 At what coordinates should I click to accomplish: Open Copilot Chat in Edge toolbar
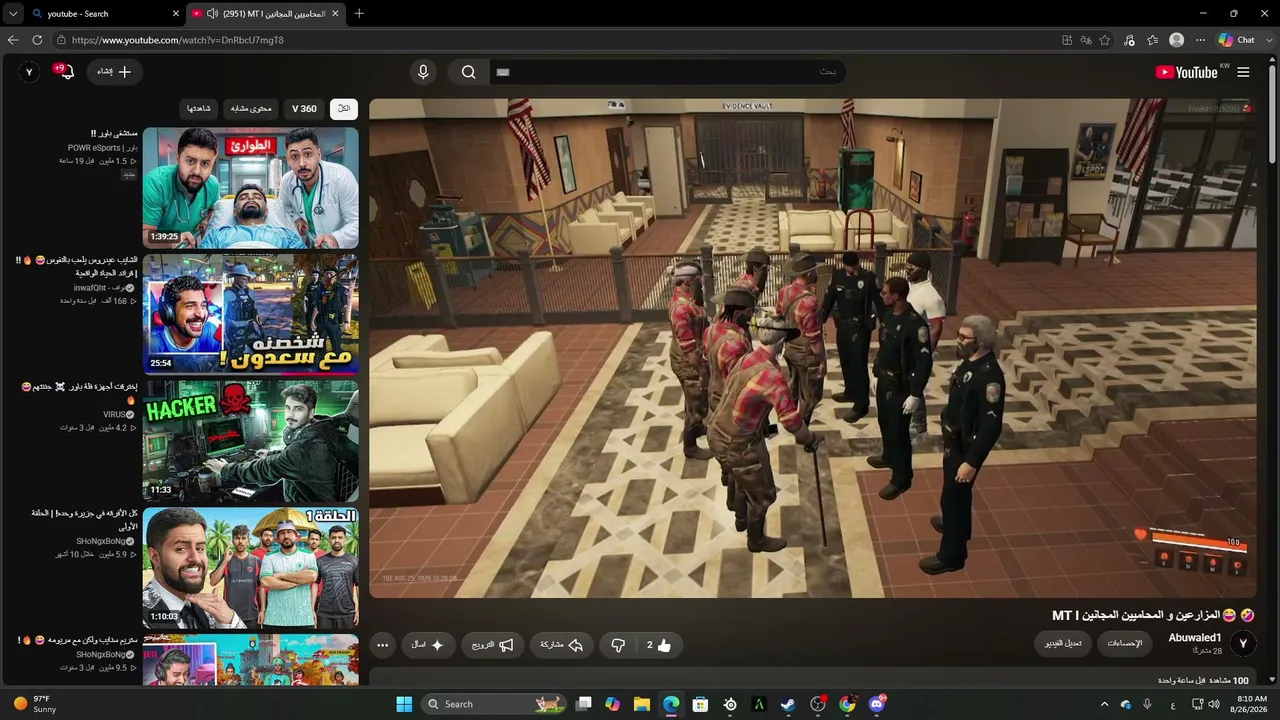pos(1237,40)
